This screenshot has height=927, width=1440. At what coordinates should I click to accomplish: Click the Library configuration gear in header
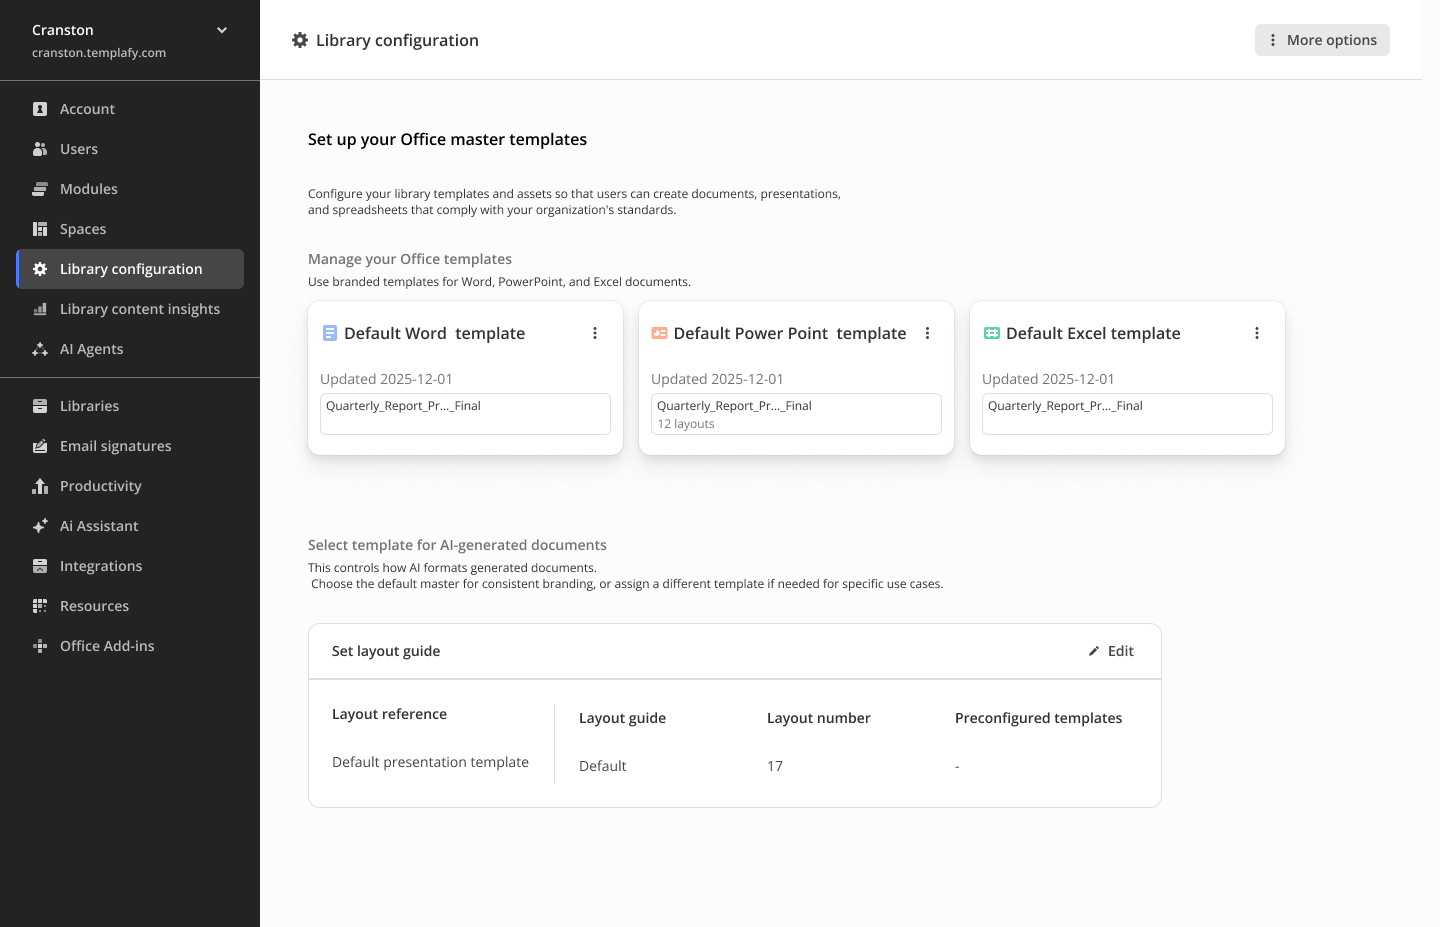tap(300, 40)
